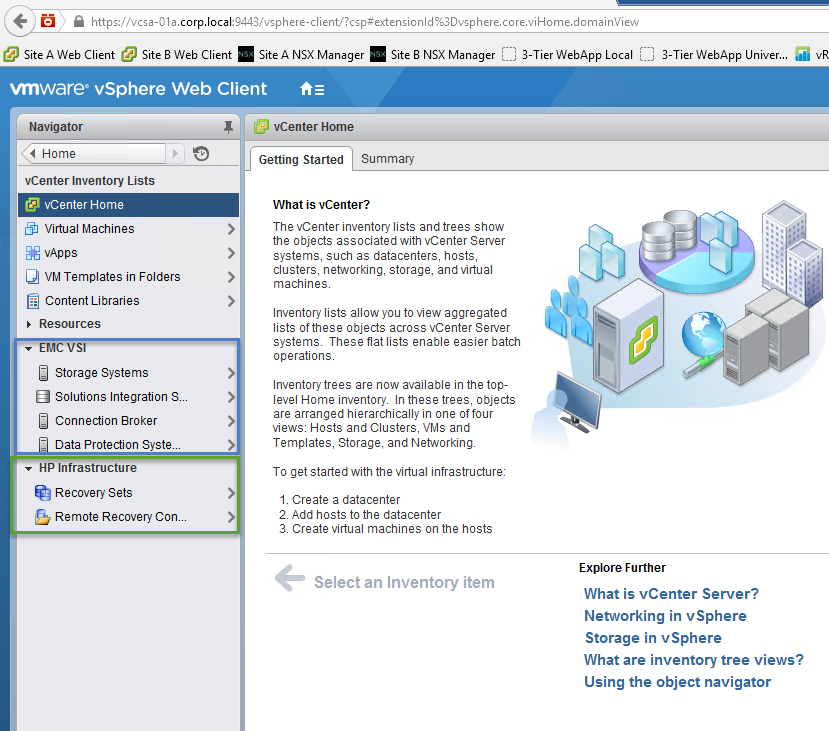Click the Content Libraries icon
The image size is (829, 731).
(33, 301)
